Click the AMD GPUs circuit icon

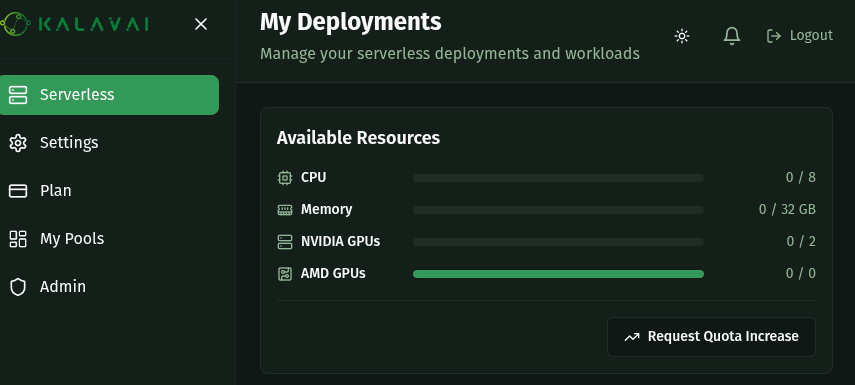(285, 274)
